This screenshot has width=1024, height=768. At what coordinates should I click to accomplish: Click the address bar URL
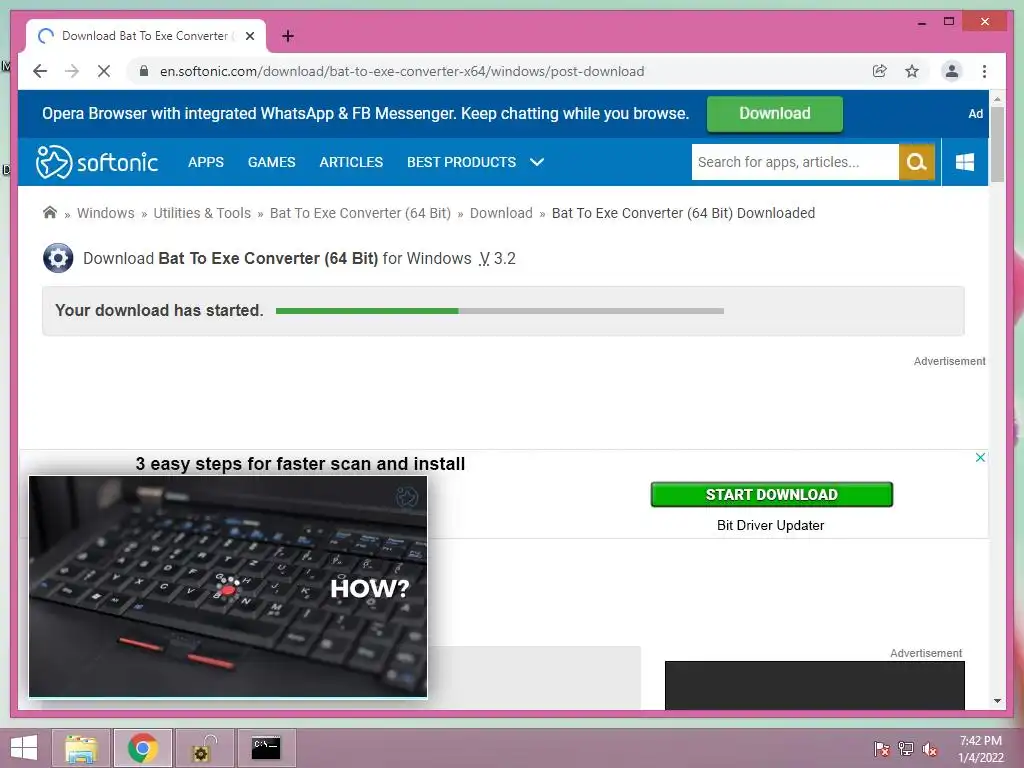402,71
